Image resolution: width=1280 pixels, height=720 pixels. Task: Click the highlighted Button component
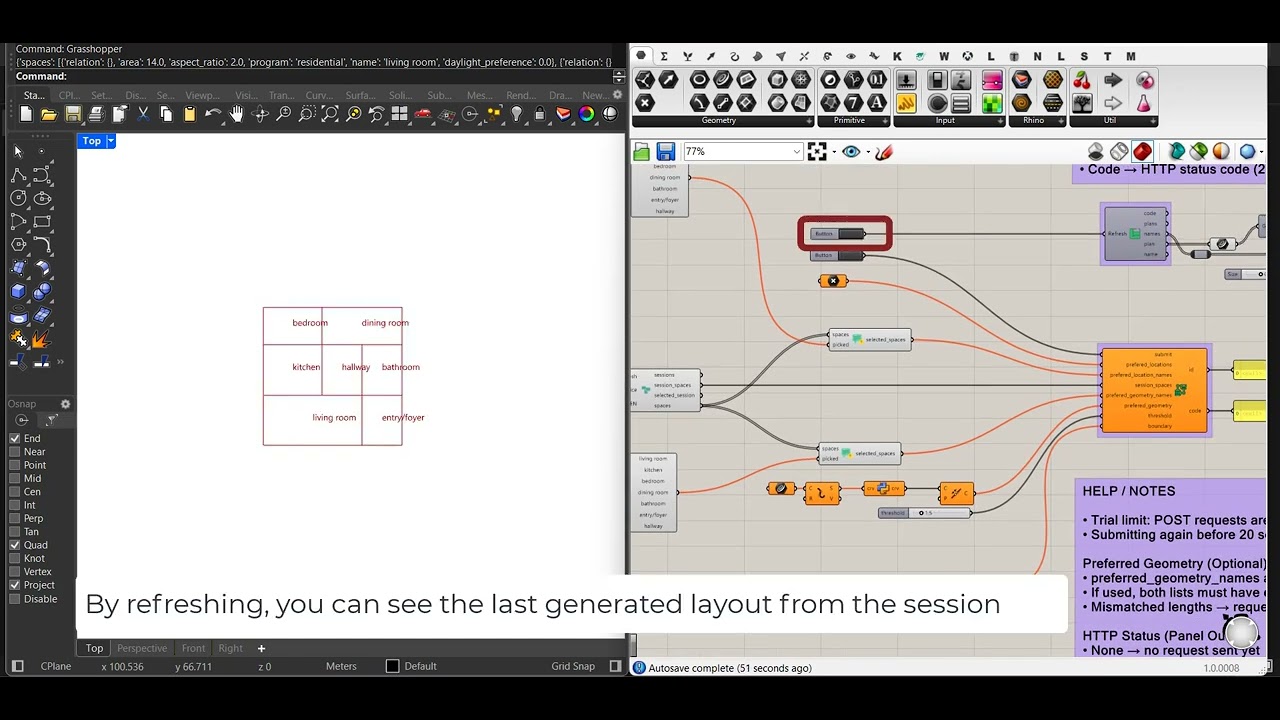[x=838, y=234]
